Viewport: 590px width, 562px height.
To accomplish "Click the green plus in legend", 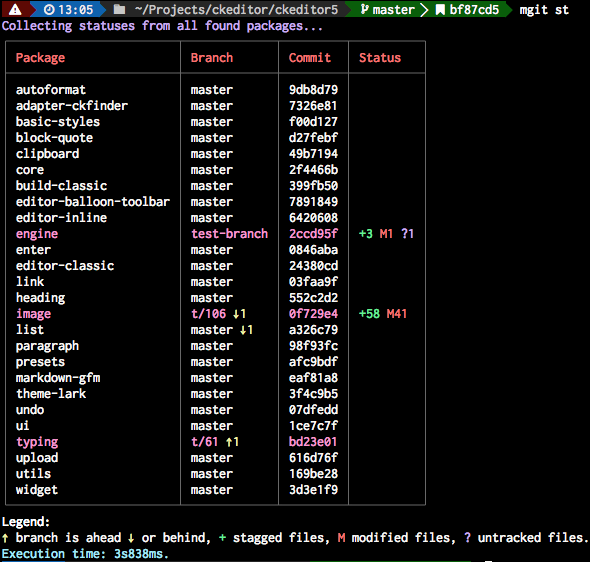I will (222, 538).
